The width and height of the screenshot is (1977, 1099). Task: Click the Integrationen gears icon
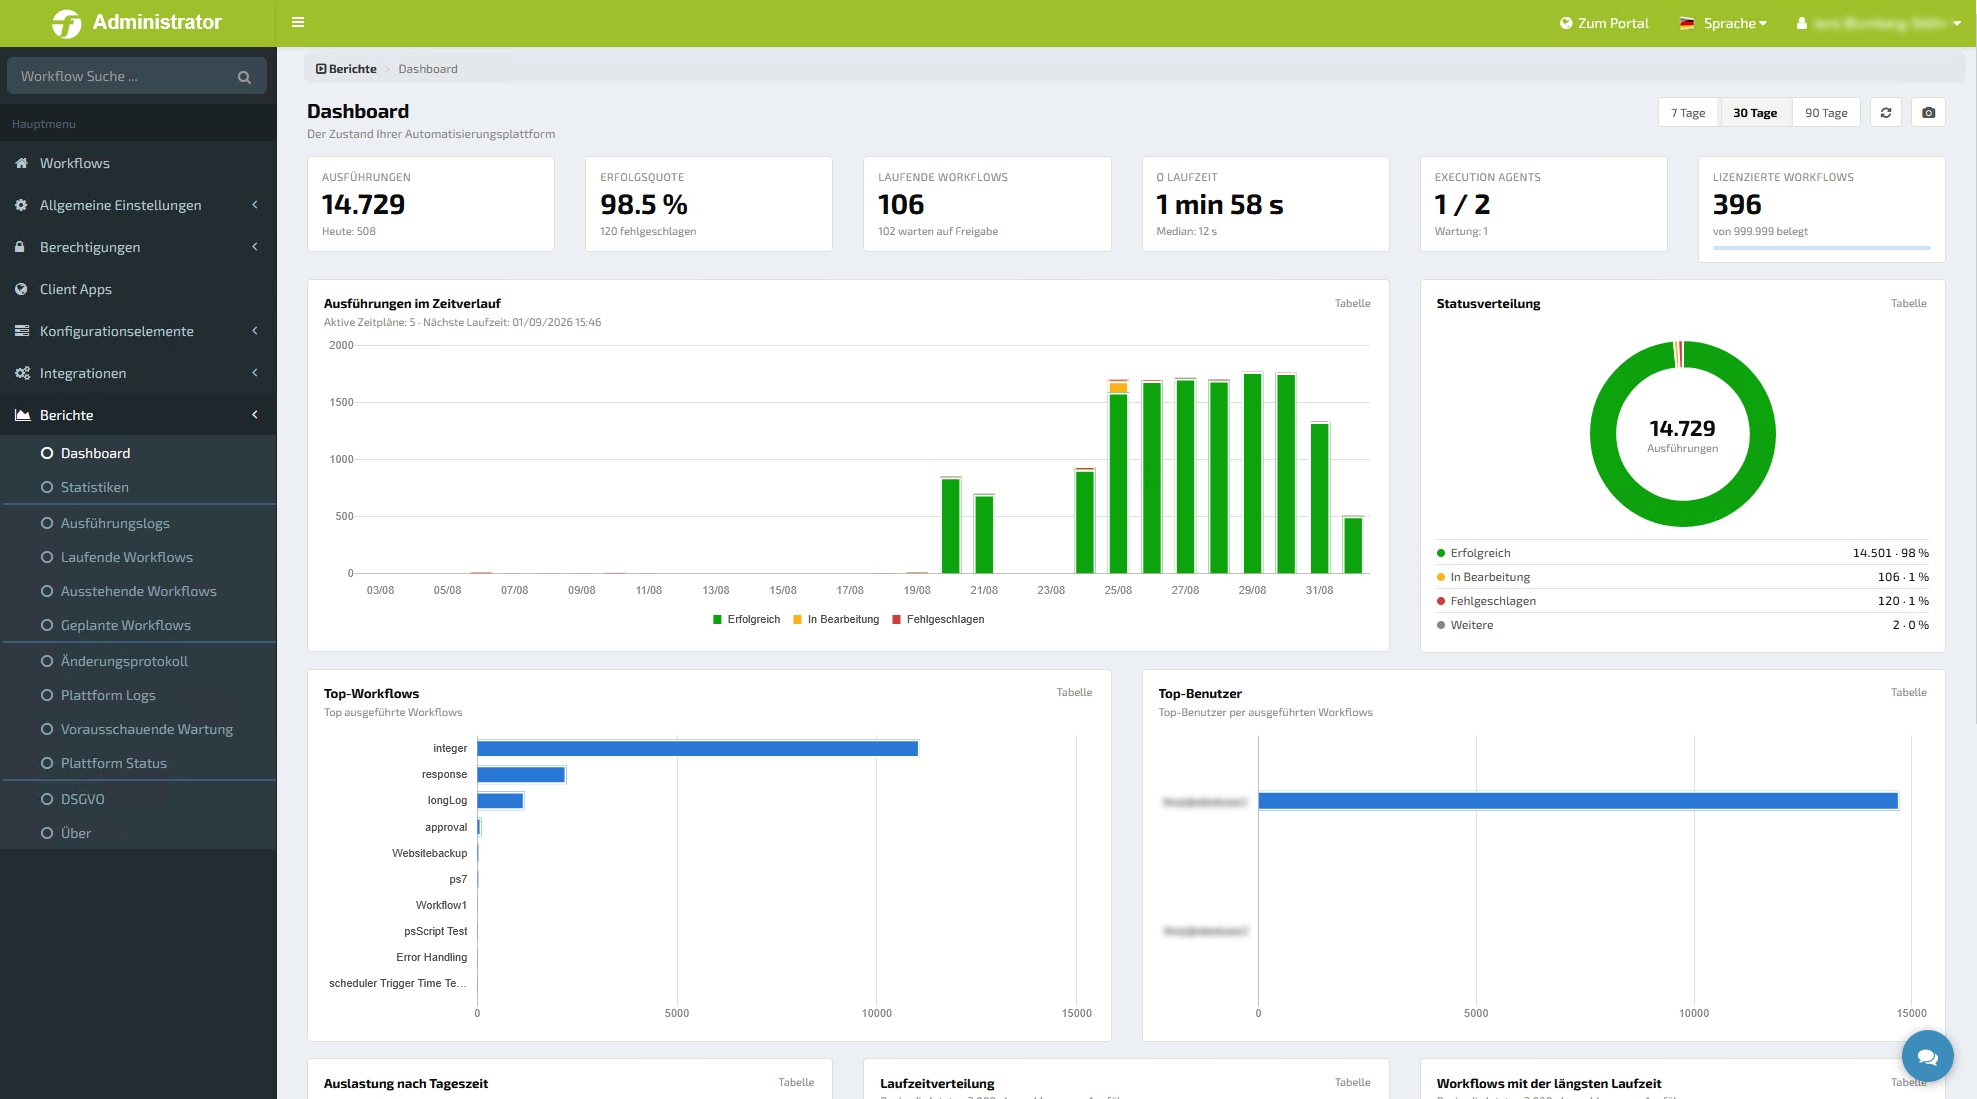coord(22,373)
